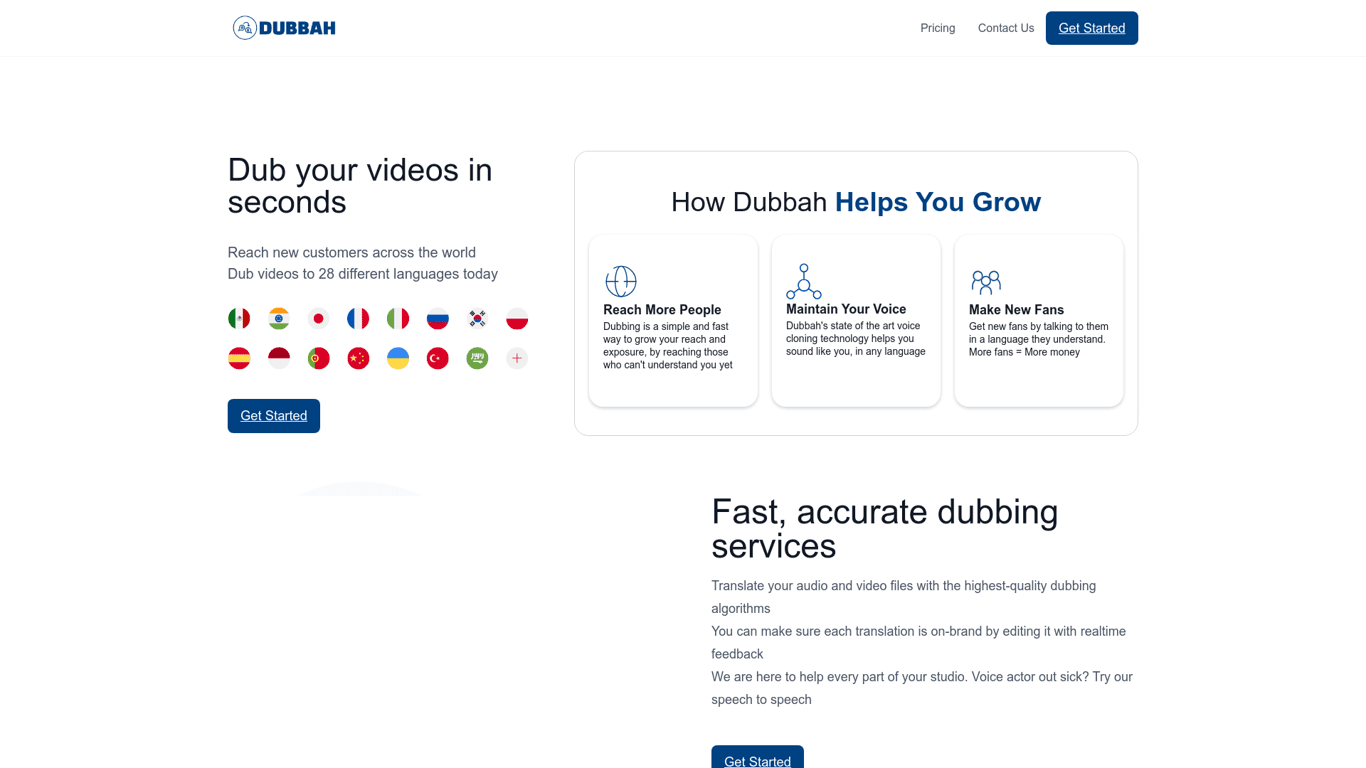Image resolution: width=1366 pixels, height=768 pixels.
Task: Select the France flag icon
Action: pos(358,318)
